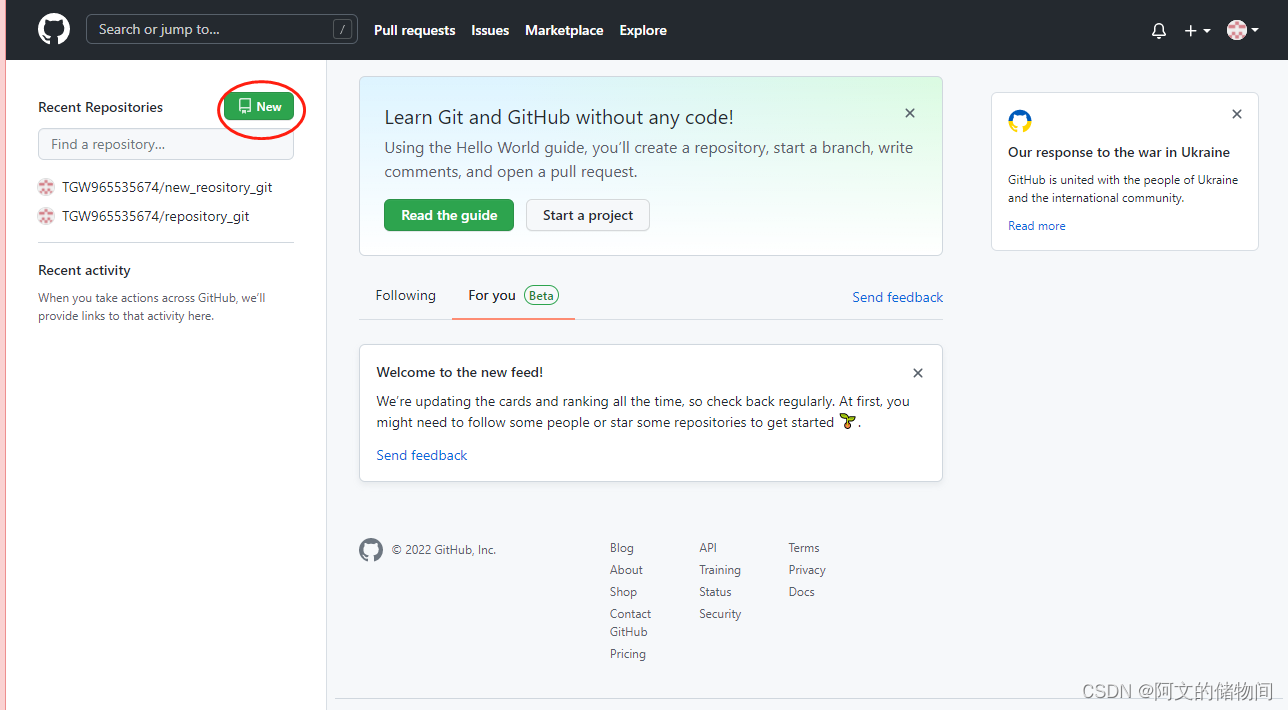Screen dimensions: 1288x710
Task: Click avatar beside repository_git
Action: [46, 216]
